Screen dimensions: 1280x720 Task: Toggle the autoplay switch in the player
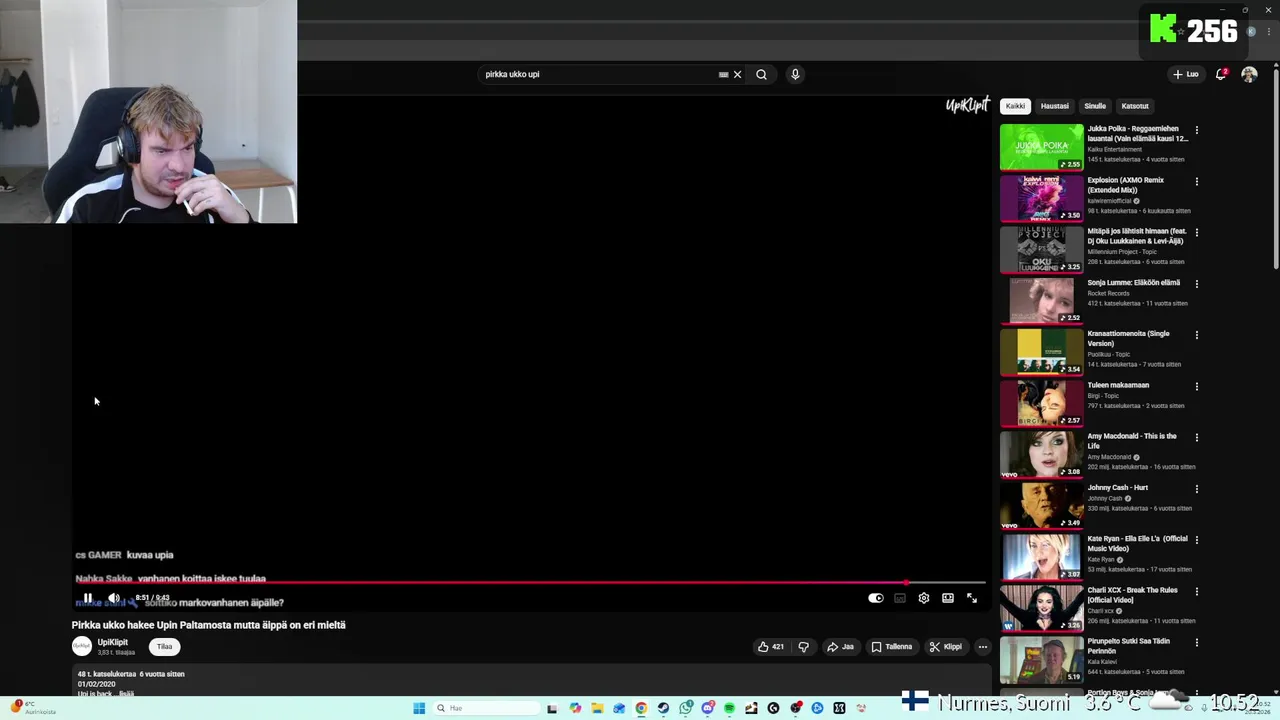click(x=876, y=598)
